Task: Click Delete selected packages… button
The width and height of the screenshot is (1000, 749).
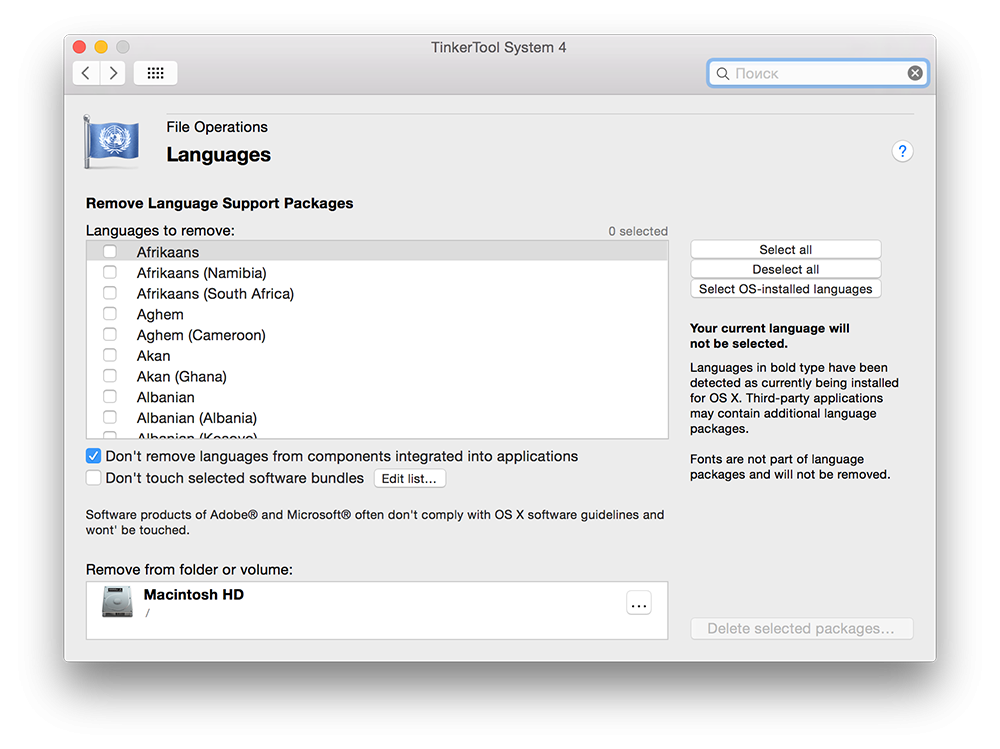Action: click(802, 628)
